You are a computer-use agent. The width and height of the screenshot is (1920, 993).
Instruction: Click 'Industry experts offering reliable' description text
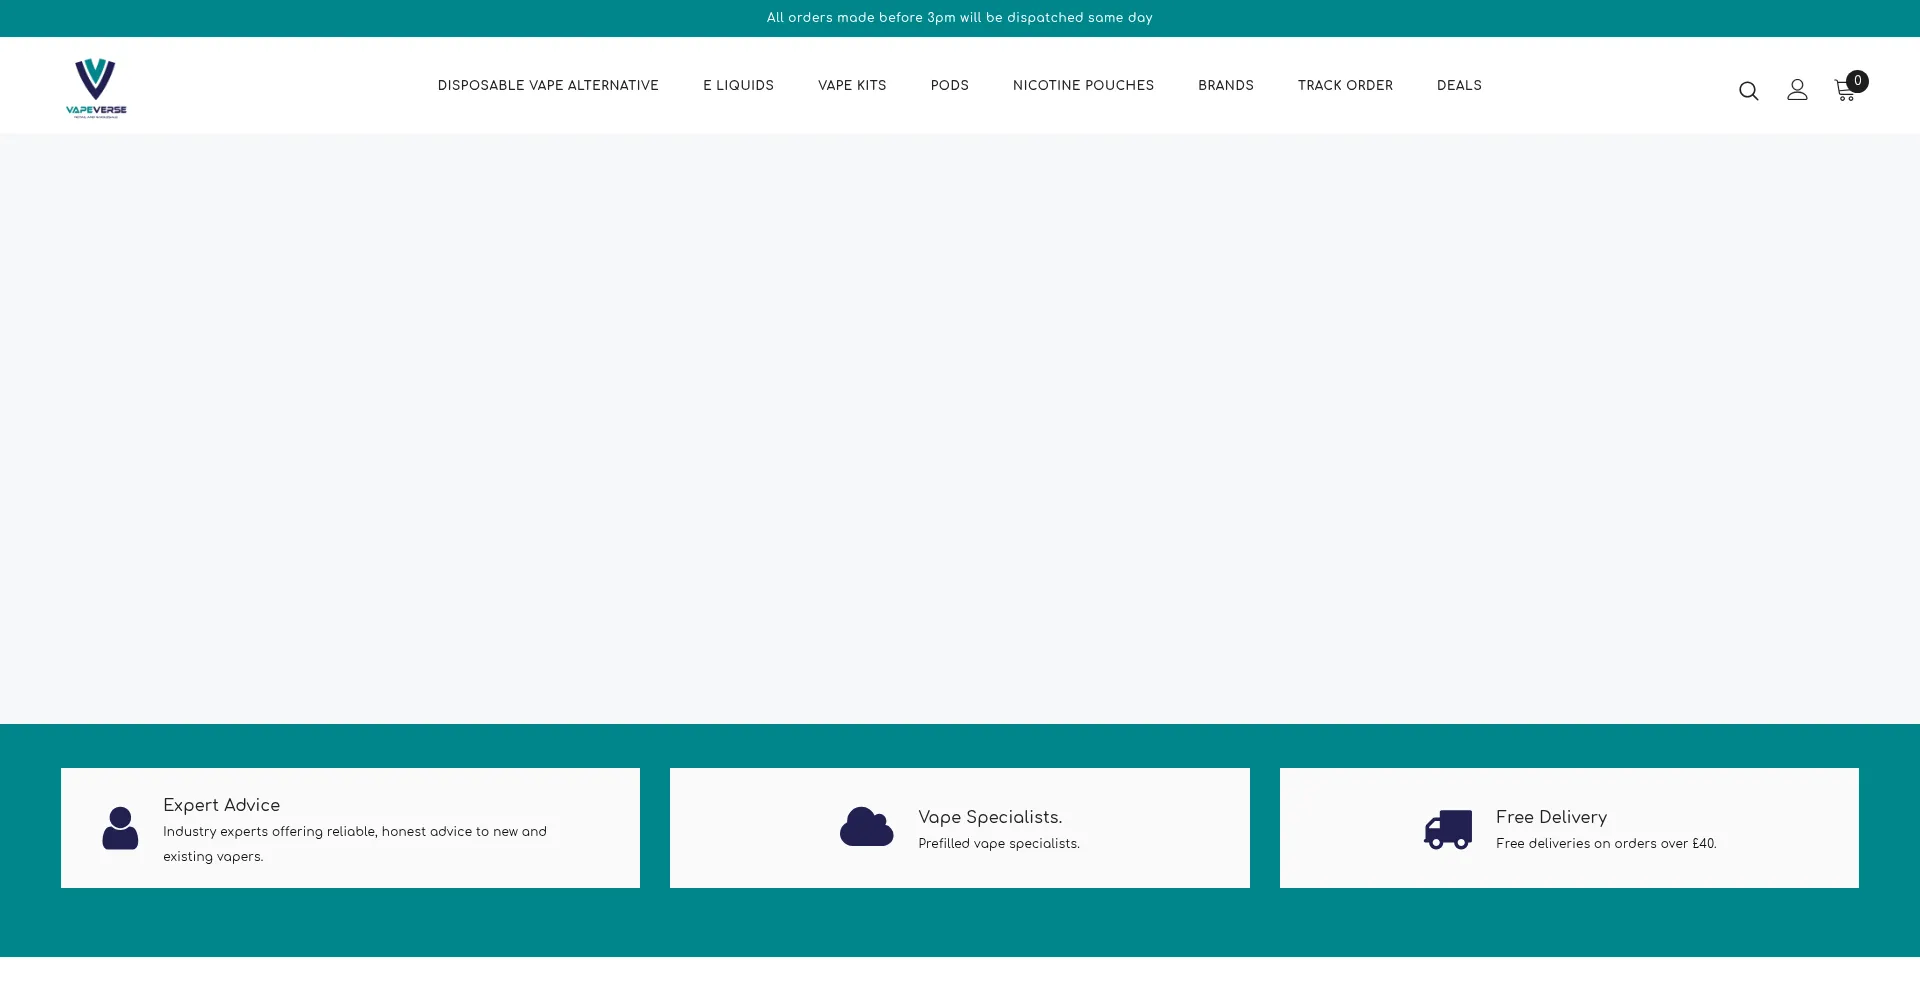click(x=355, y=844)
